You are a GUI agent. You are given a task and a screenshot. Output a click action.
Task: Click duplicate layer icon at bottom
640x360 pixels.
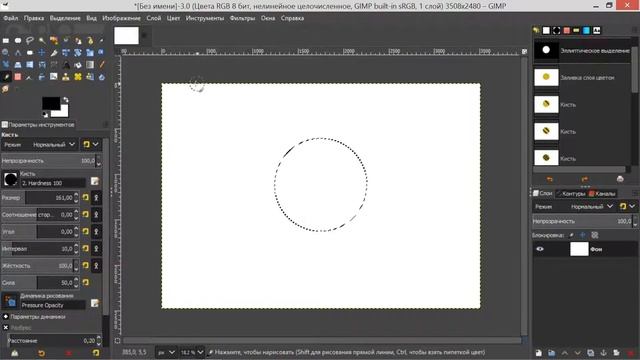[591, 353]
